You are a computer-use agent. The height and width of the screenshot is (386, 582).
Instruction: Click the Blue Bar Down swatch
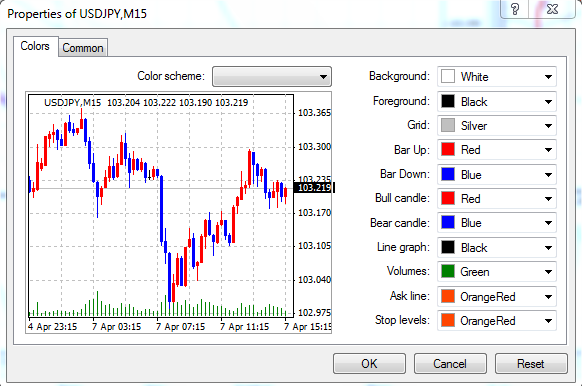tap(448, 174)
